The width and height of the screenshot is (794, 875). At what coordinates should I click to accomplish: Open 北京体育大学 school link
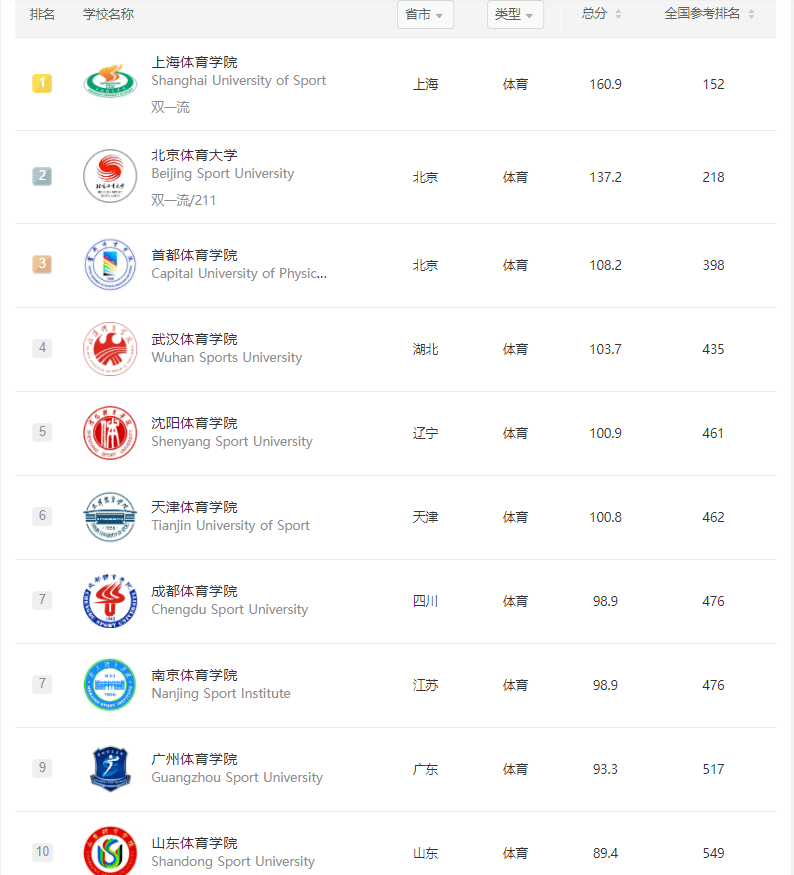pos(194,155)
